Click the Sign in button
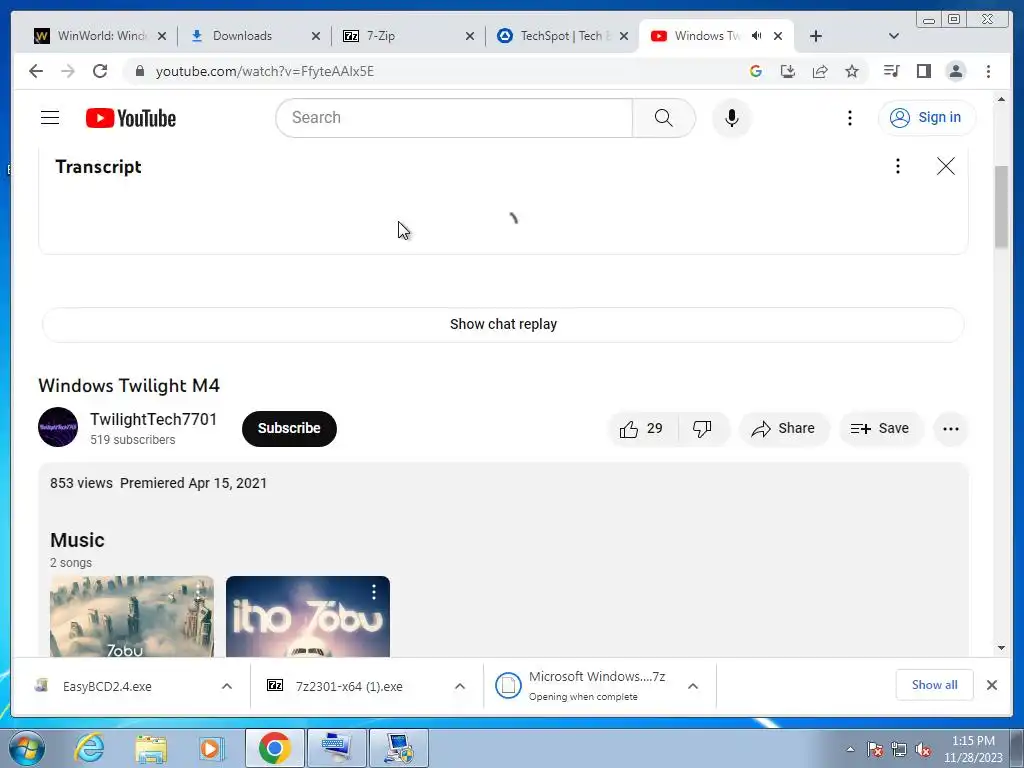This screenshot has height=768, width=1024. click(x=927, y=118)
